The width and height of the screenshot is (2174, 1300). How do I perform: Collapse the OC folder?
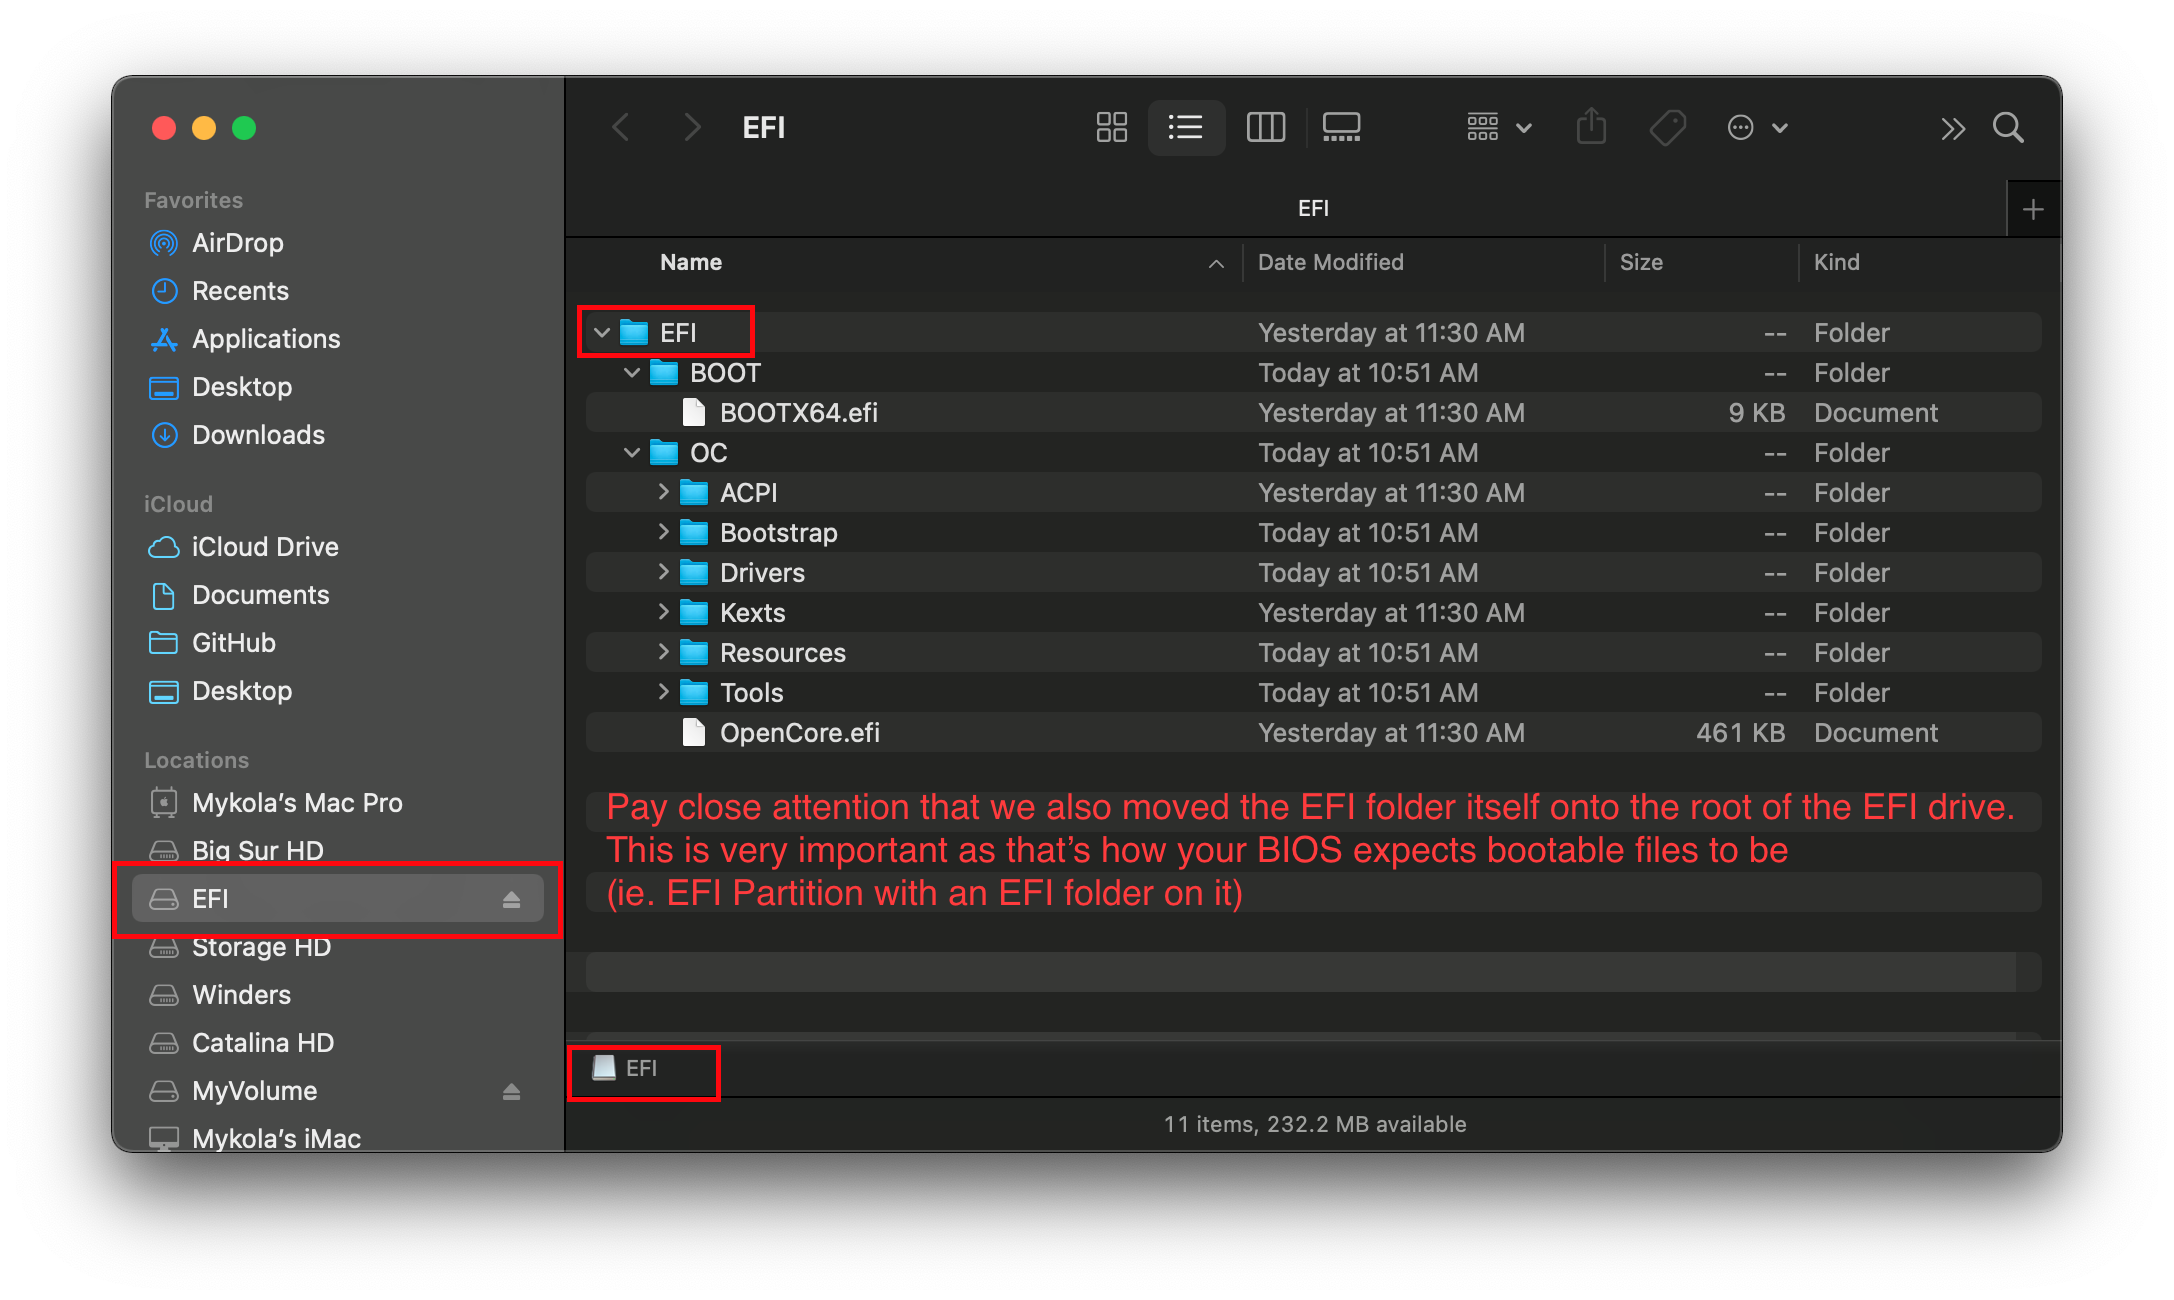tap(632, 452)
